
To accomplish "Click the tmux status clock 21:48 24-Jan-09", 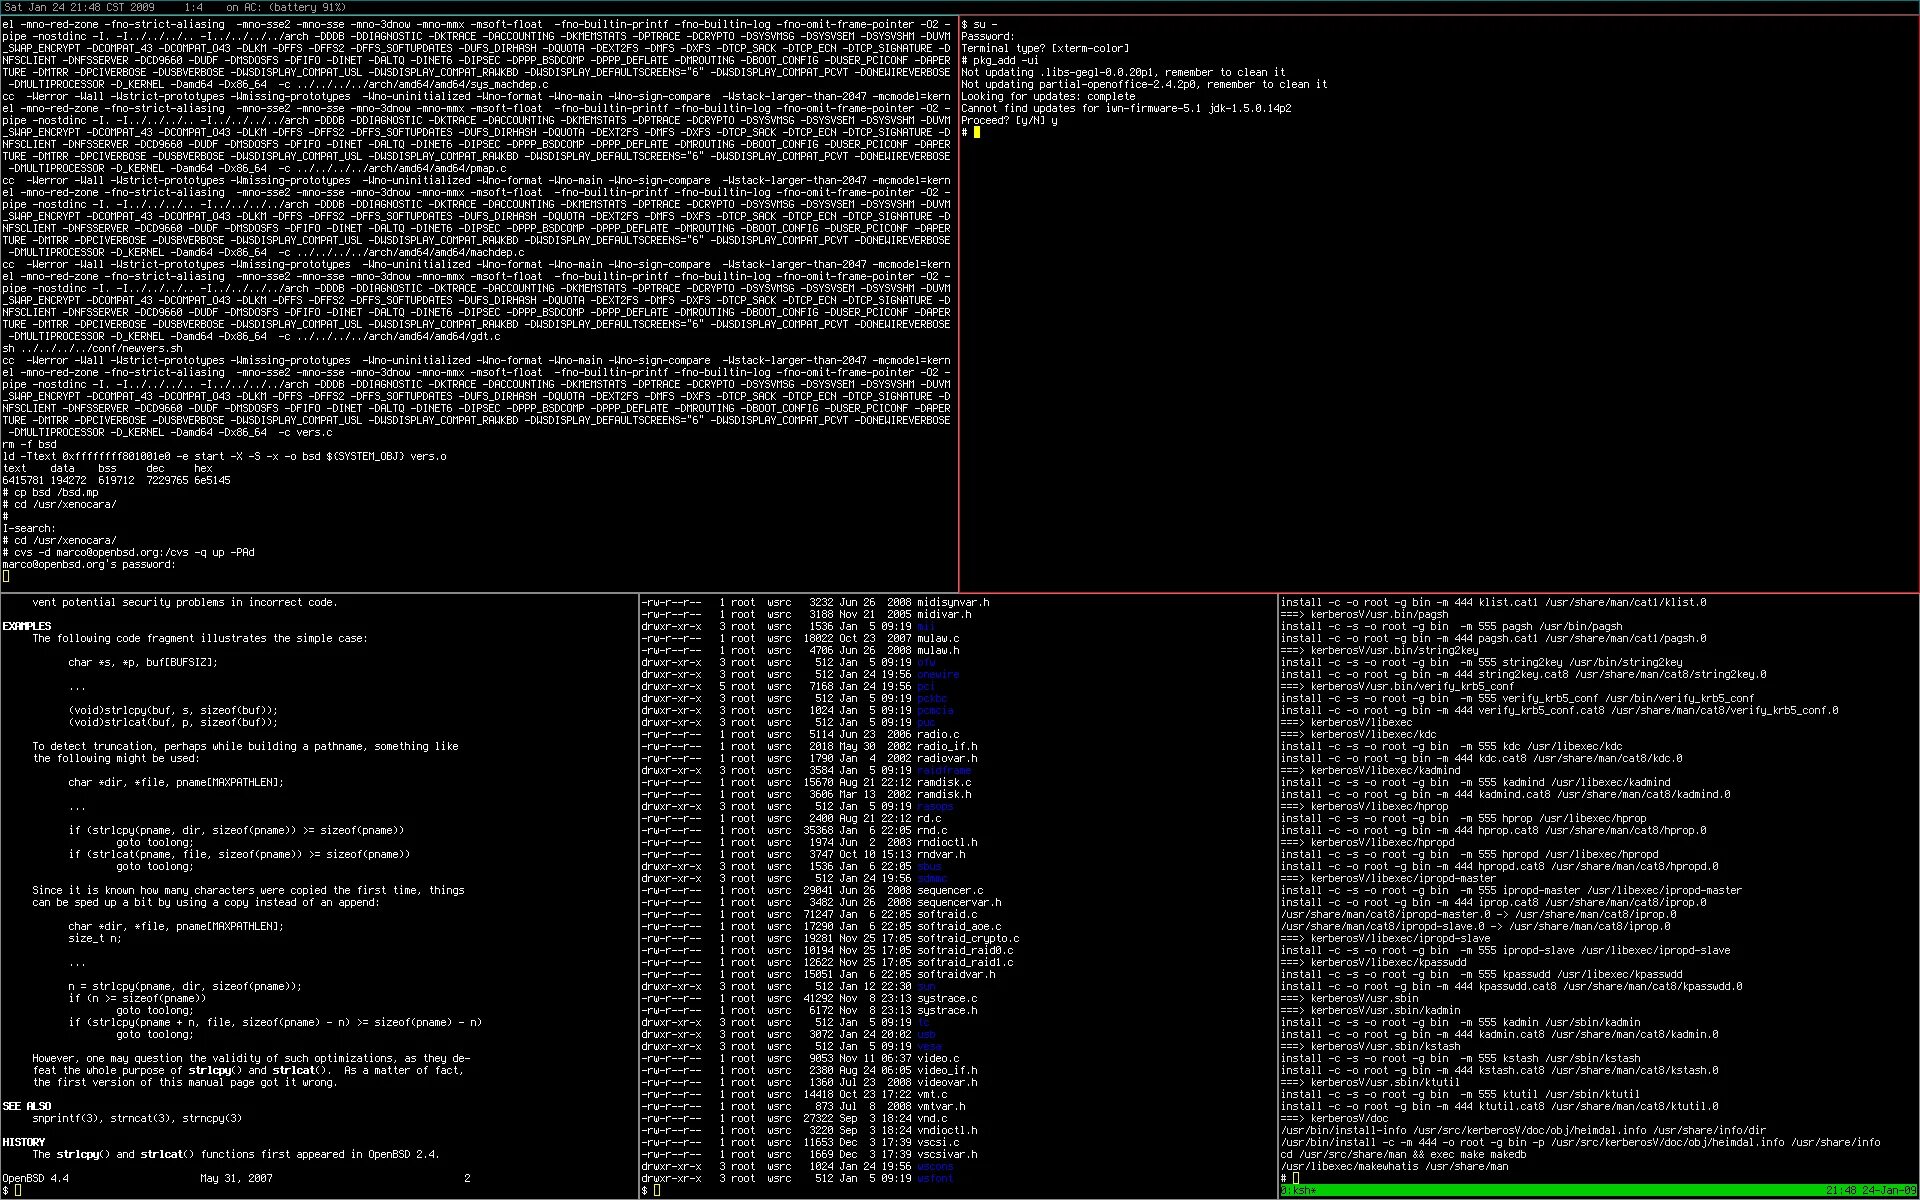I will pyautogui.click(x=1869, y=1190).
